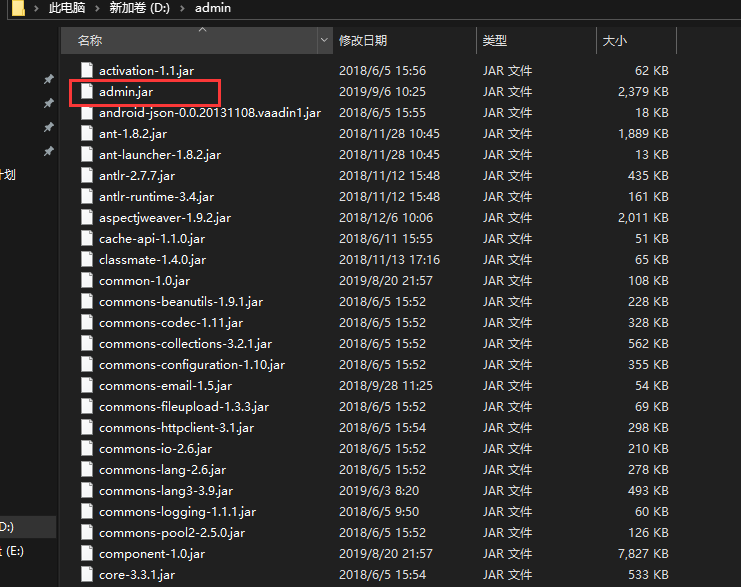The width and height of the screenshot is (741, 587).
Task: Click date 2019/6/3 8:20 of commons-lang3
Action: [379, 491]
